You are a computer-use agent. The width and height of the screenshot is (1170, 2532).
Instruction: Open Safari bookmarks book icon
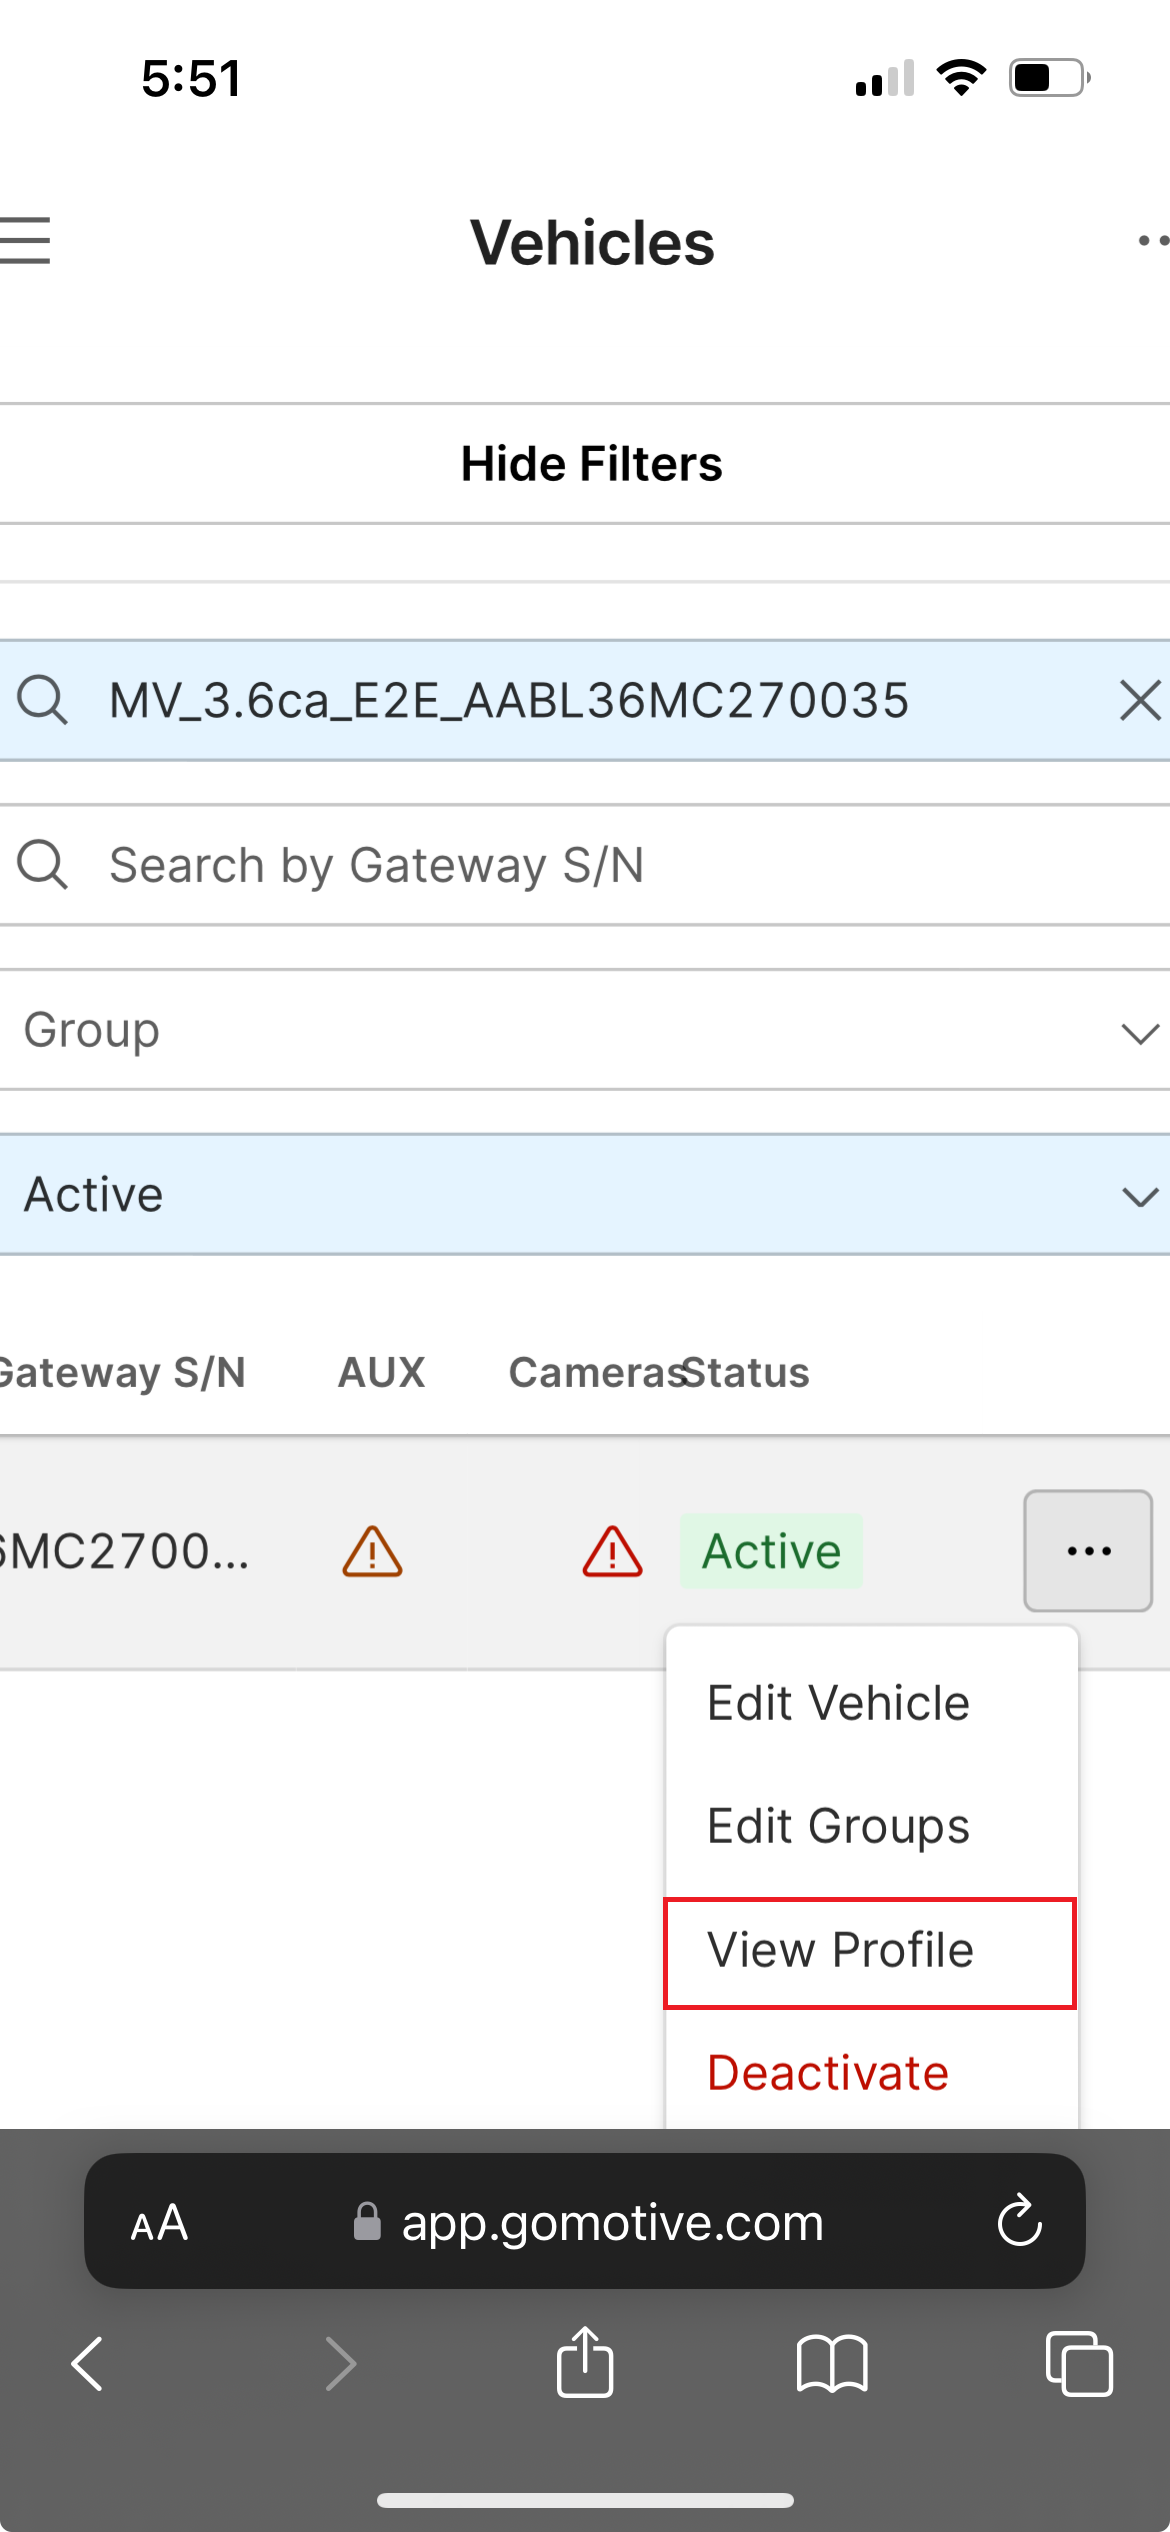[832, 2364]
